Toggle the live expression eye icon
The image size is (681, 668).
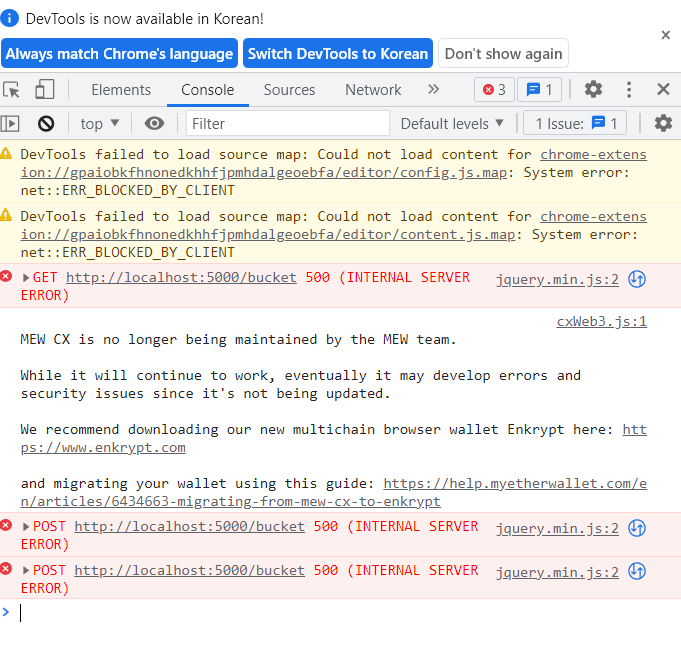point(154,123)
